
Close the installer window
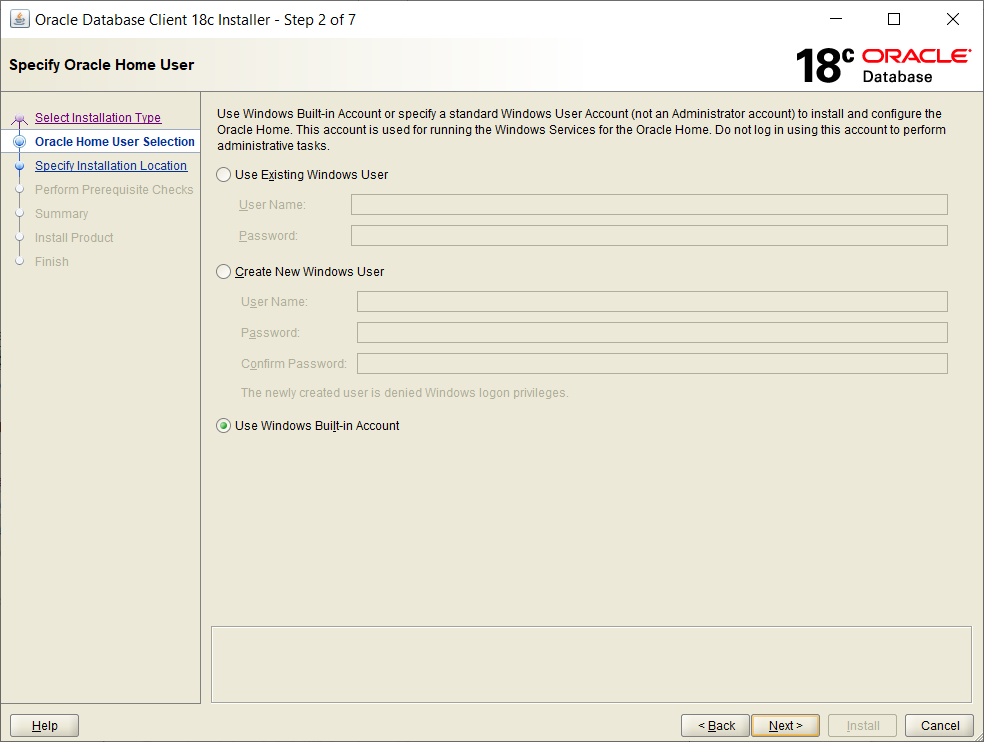tap(953, 19)
